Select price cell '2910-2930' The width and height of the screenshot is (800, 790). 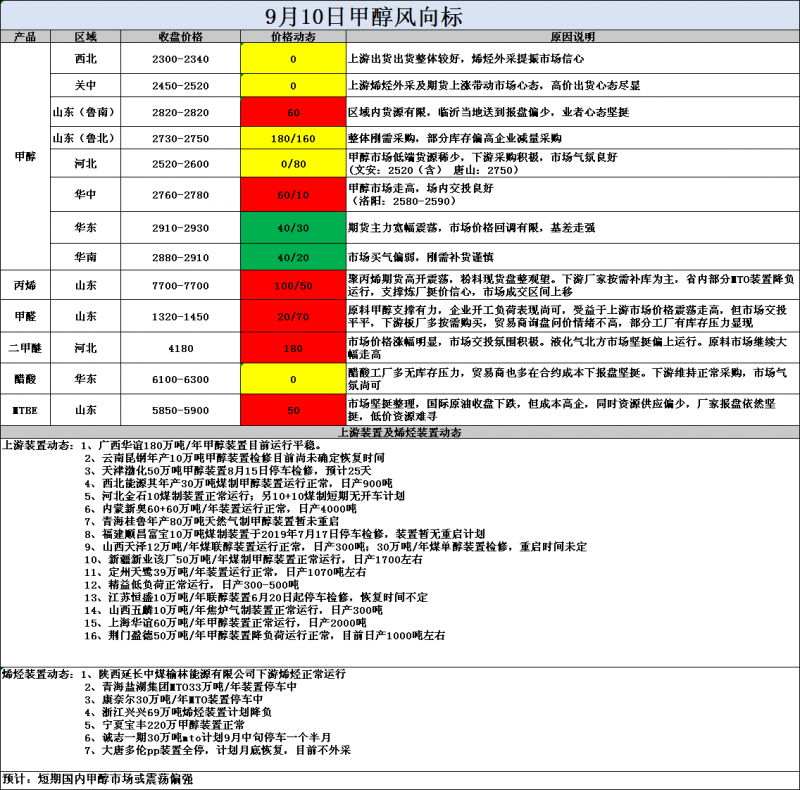point(181,228)
